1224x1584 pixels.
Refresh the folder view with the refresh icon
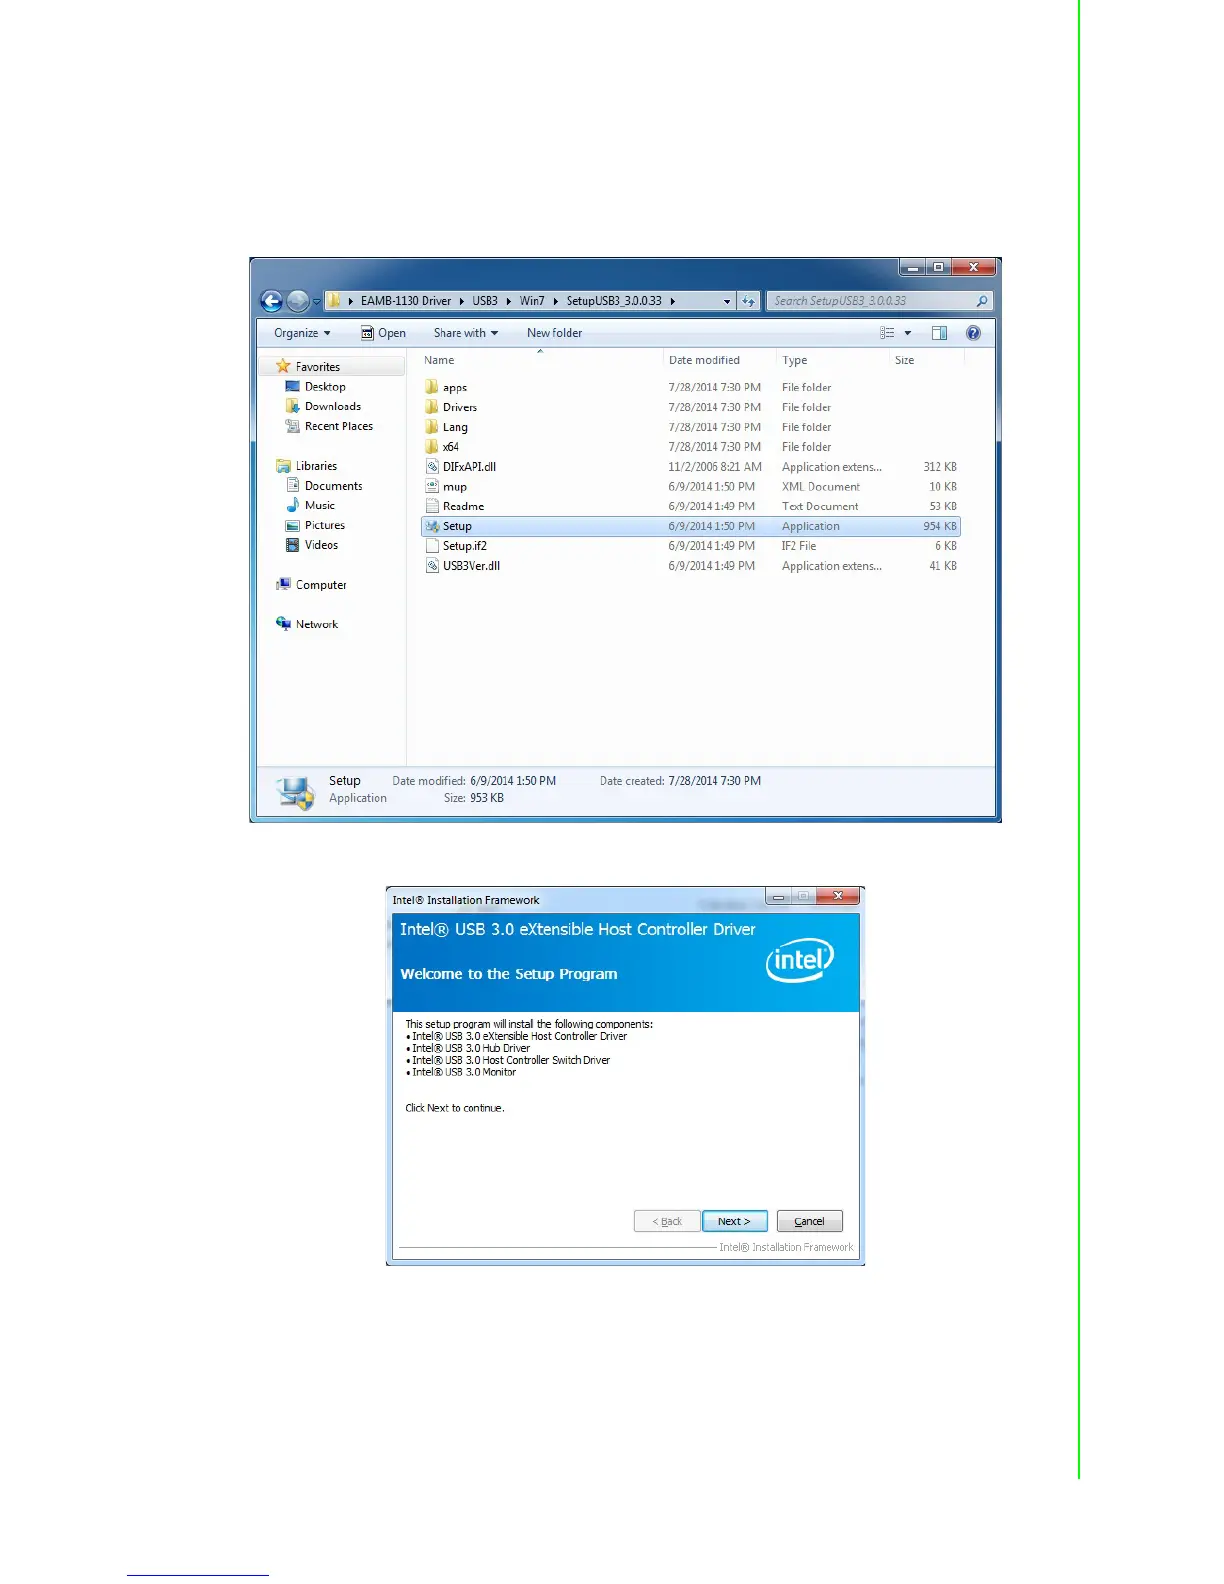pyautogui.click(x=748, y=301)
